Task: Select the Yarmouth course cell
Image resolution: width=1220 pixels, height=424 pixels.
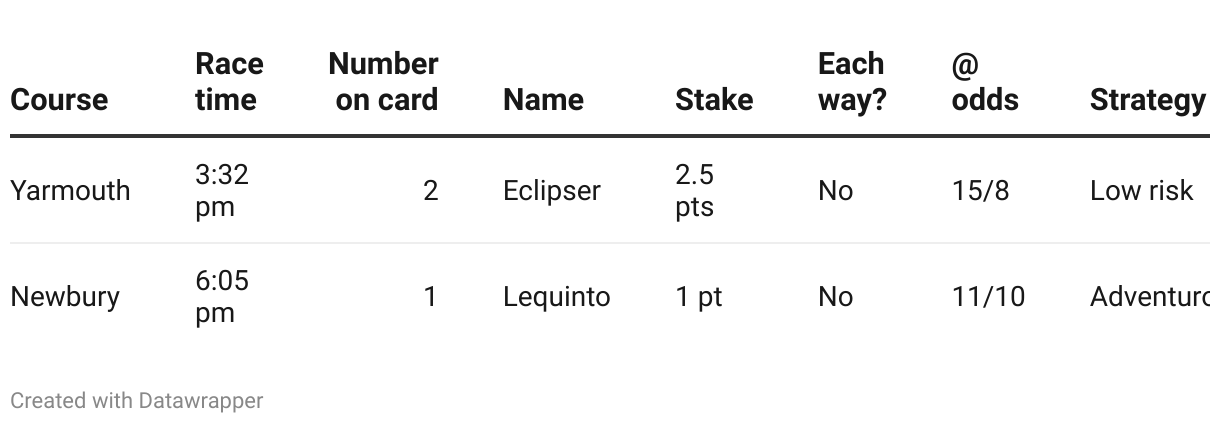Action: (x=70, y=190)
